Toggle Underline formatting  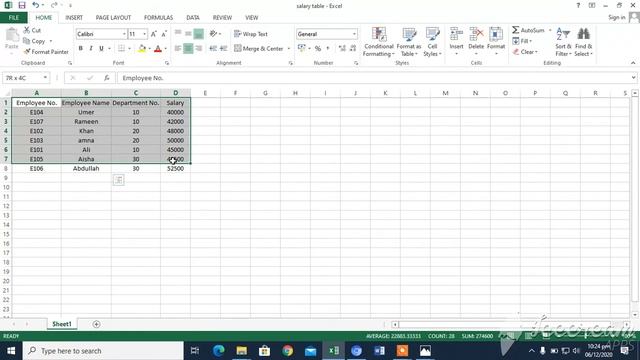[101, 49]
